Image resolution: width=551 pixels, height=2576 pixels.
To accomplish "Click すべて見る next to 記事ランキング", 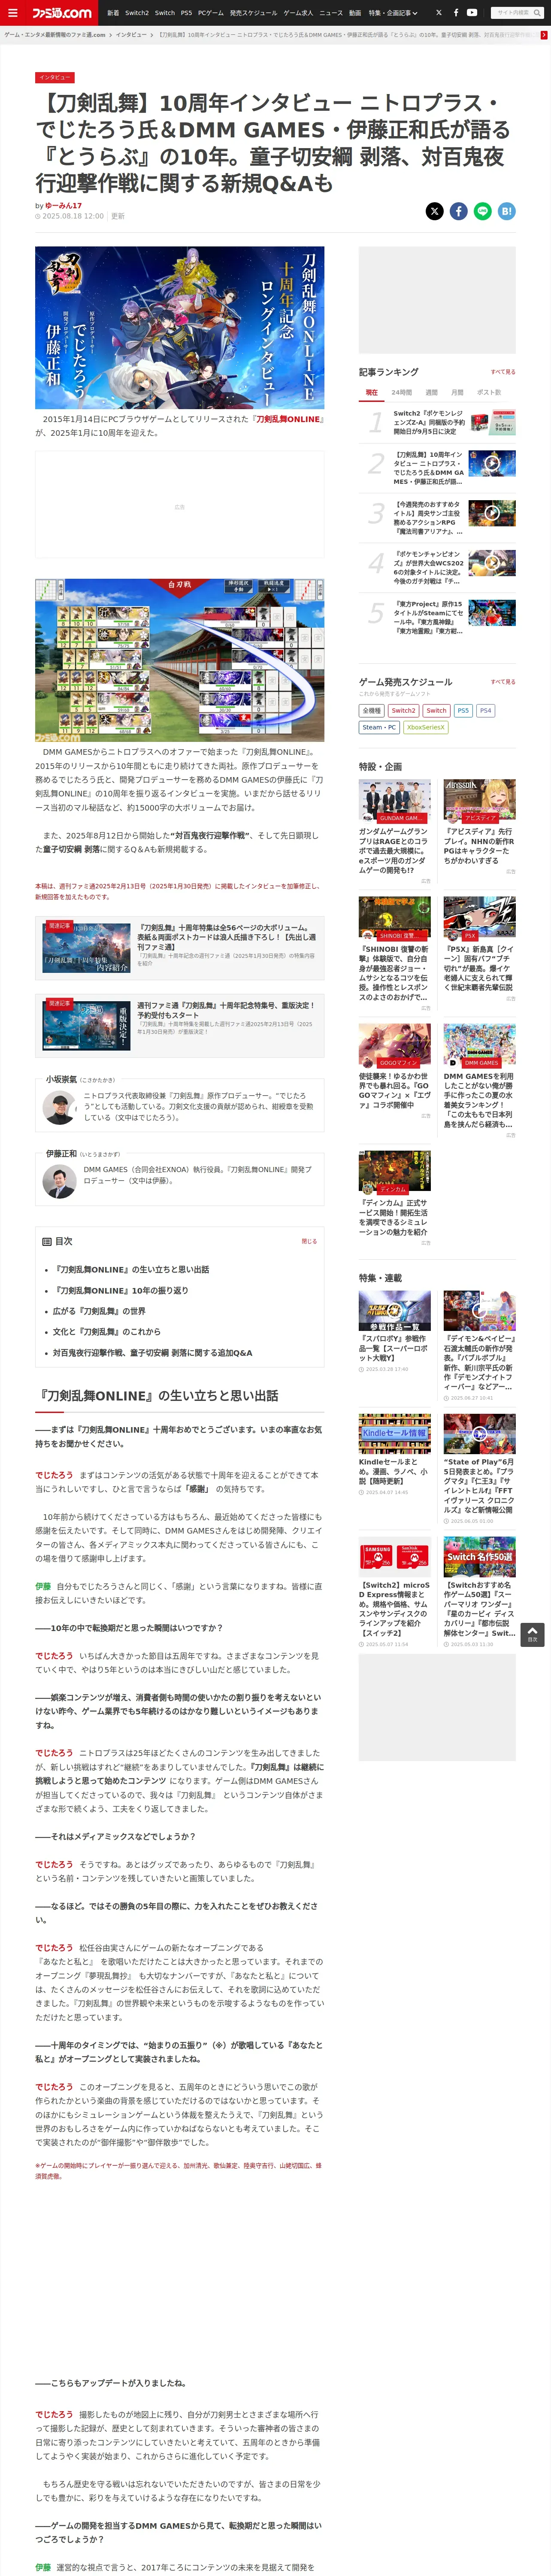I will point(503,372).
